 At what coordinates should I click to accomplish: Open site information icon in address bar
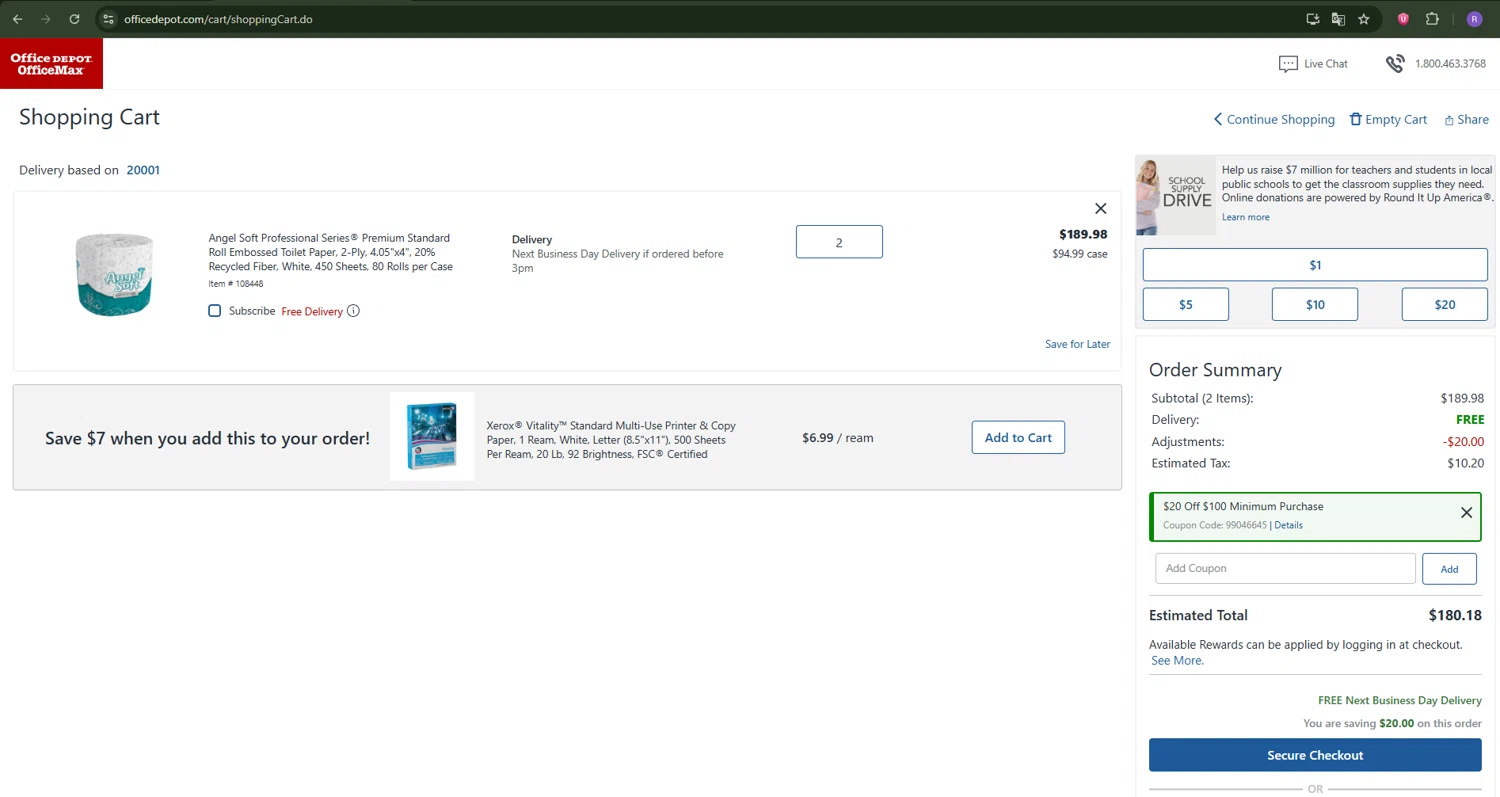tap(109, 19)
